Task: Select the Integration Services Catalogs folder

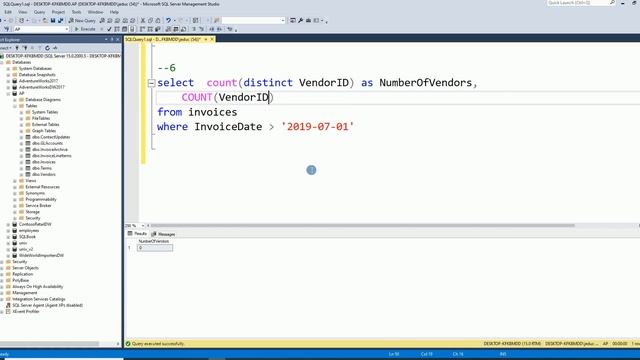Action: 38,299
